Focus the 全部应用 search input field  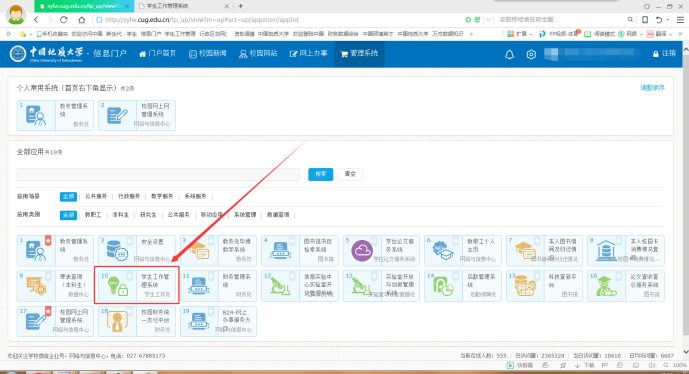click(158, 174)
